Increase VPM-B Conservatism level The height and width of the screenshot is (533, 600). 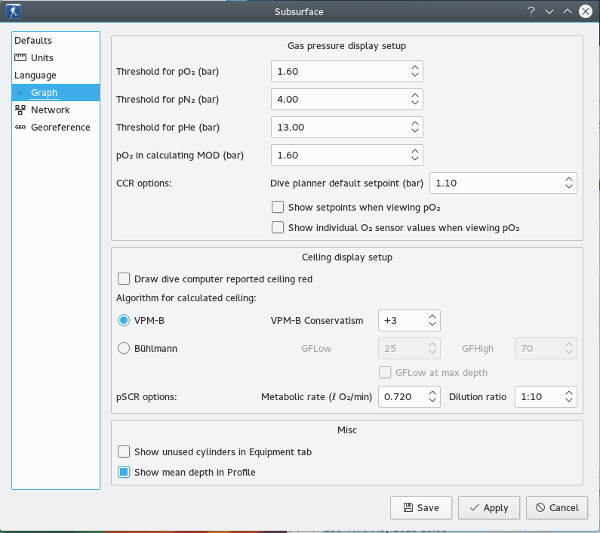(x=432, y=316)
